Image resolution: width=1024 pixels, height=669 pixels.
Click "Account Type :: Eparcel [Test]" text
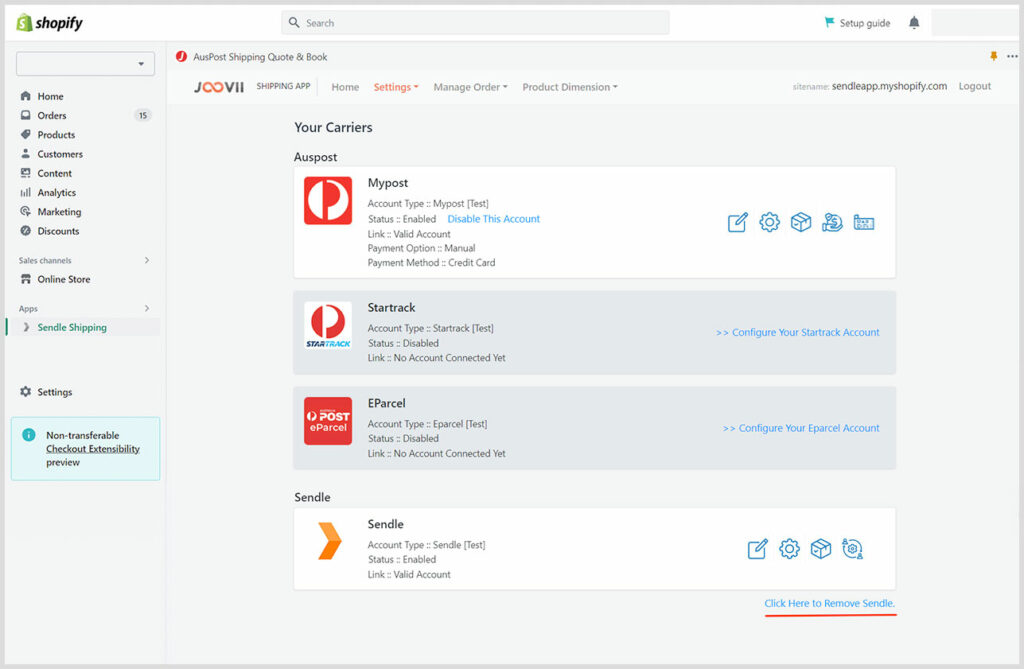click(427, 424)
